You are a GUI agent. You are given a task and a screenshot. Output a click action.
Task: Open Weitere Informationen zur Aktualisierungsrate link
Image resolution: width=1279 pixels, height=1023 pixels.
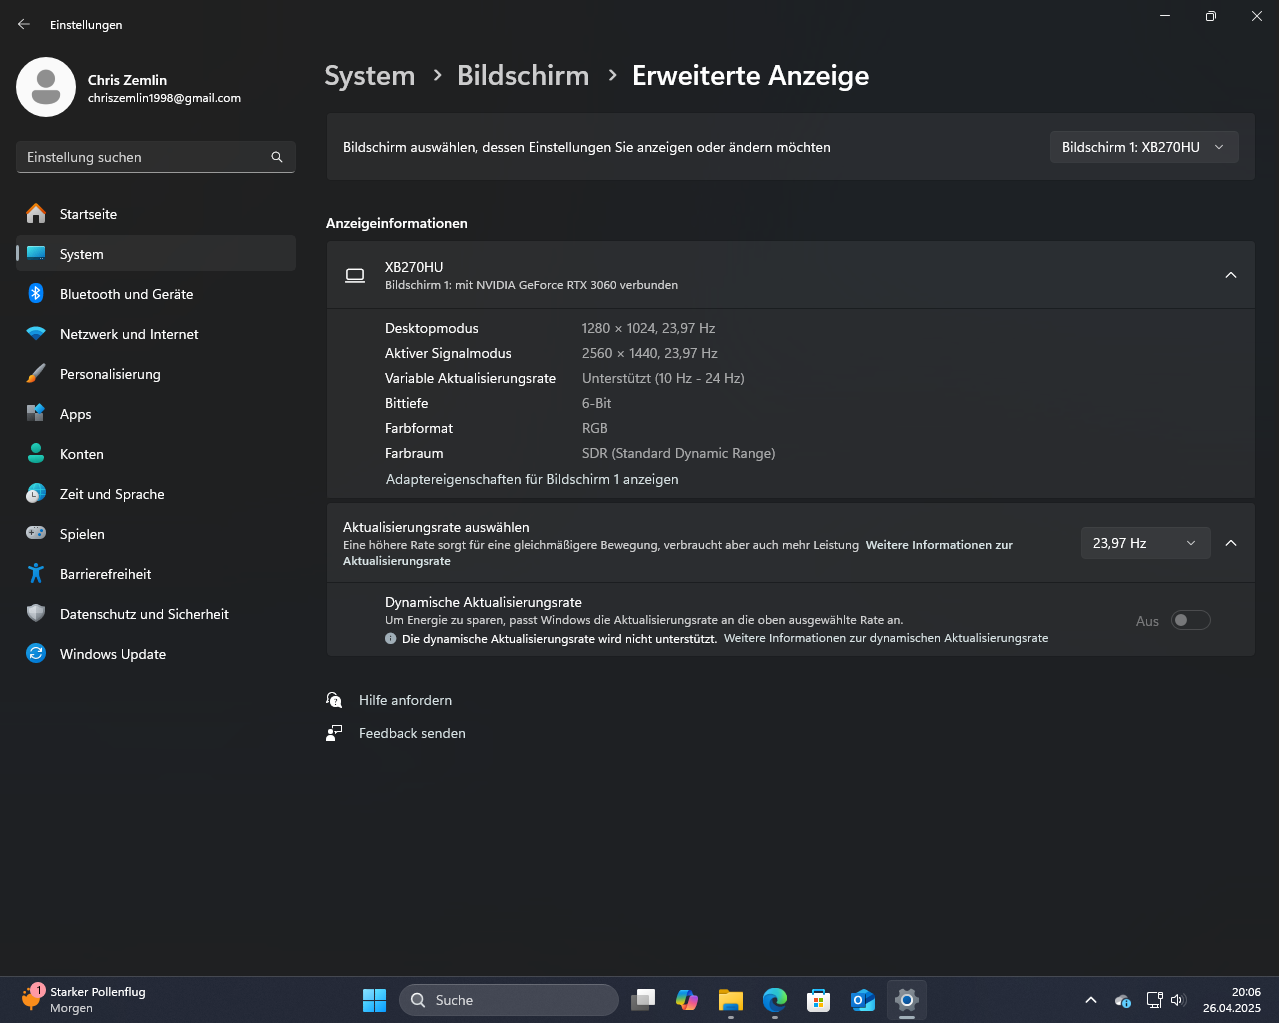pos(678,553)
